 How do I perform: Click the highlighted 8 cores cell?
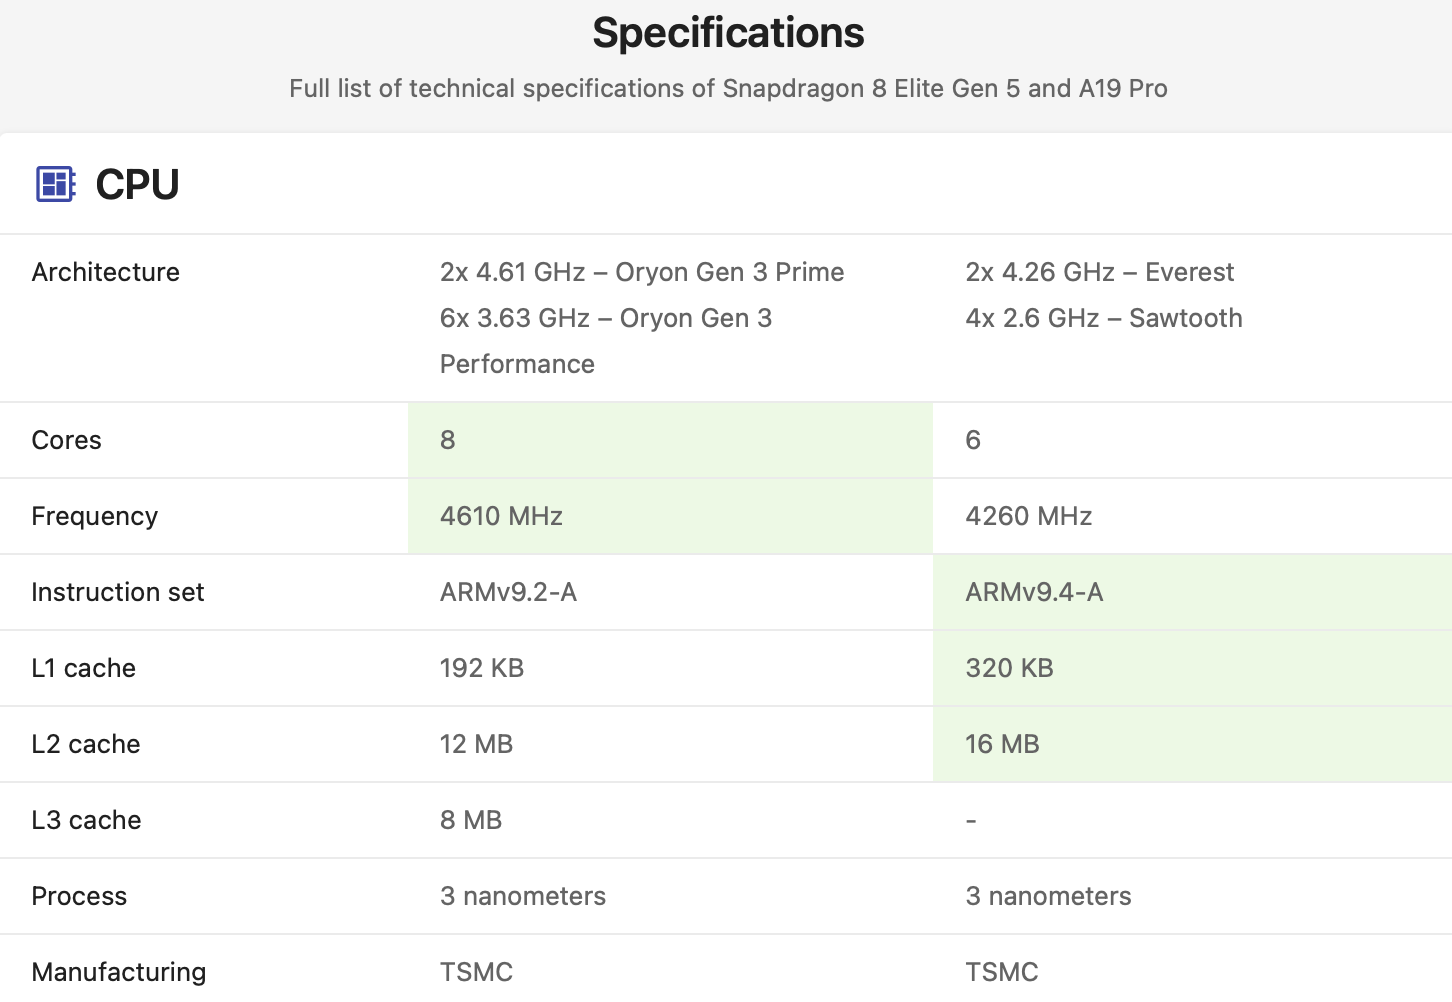670,440
